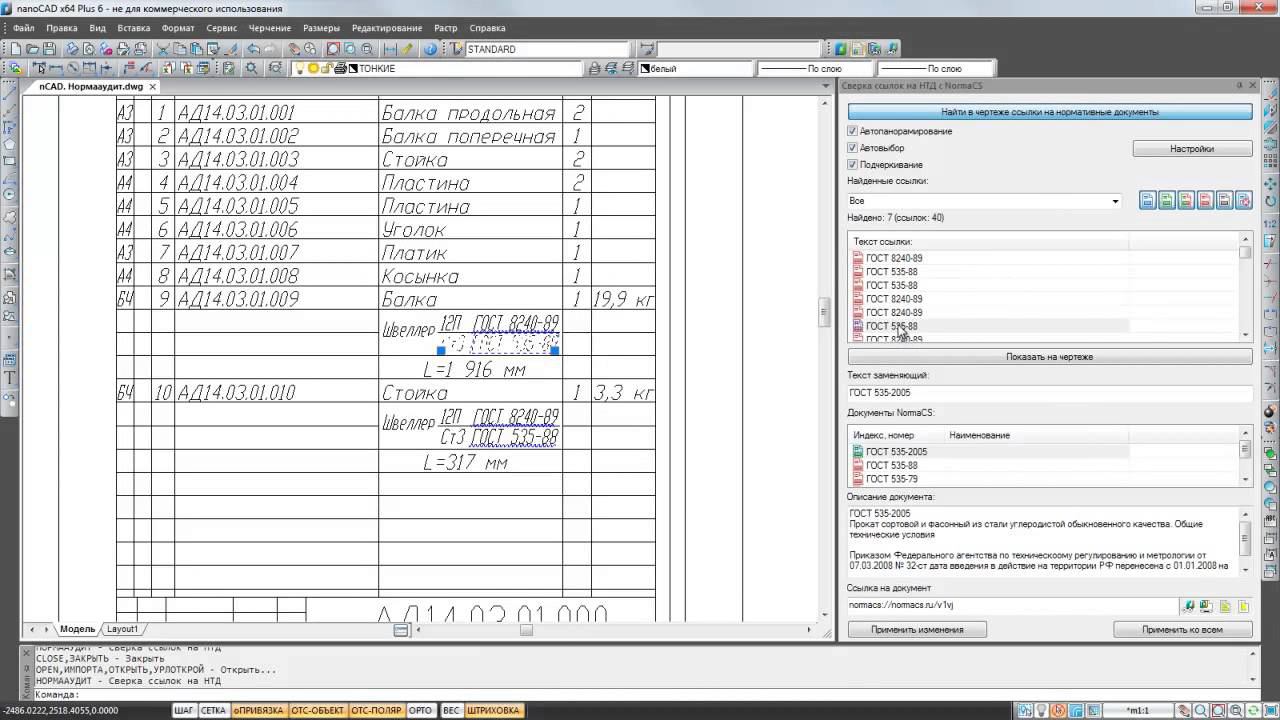This screenshot has height=720, width=1280.
Task: Click the red document filter icon in found links
Action: click(x=1205, y=201)
